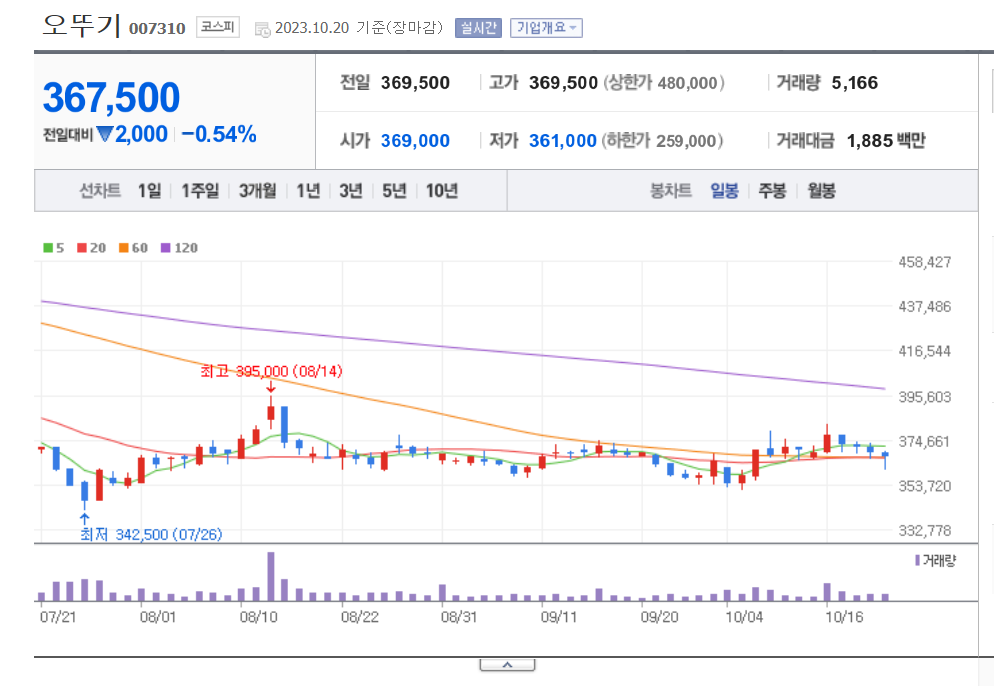Switch to the 월봉 candlestick chart

(821, 190)
